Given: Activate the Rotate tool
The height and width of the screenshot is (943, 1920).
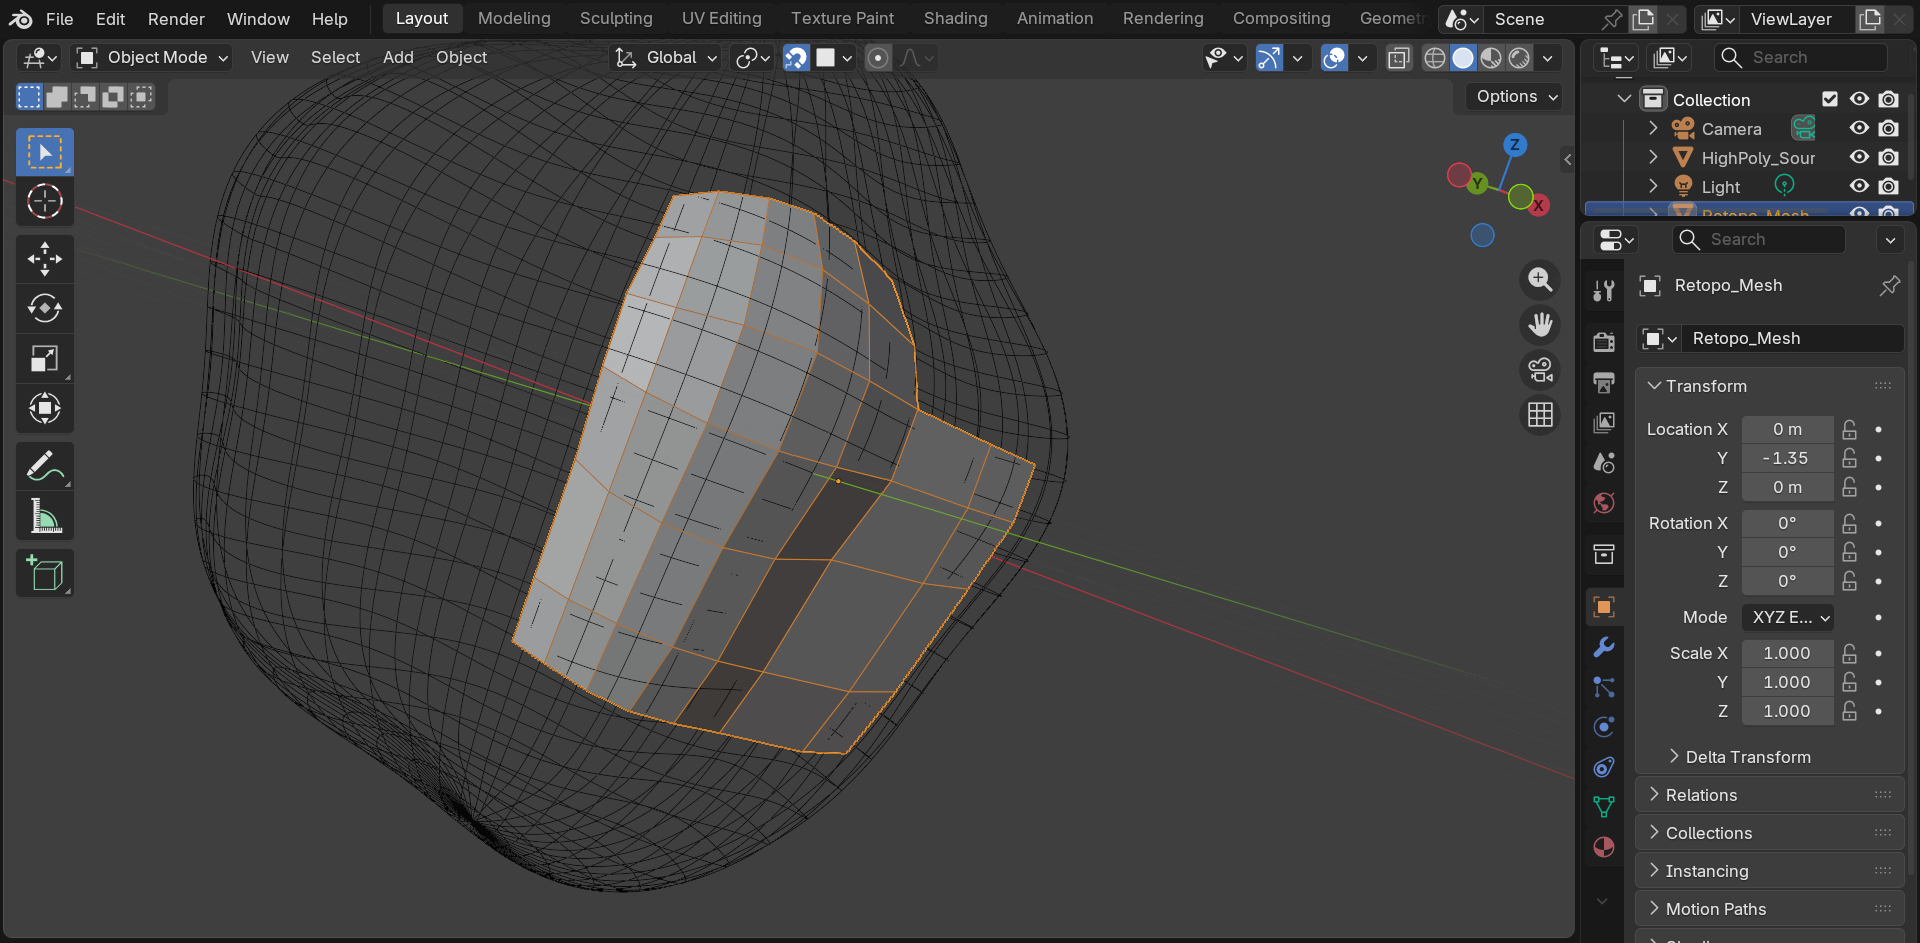Looking at the screenshot, I should tap(44, 308).
